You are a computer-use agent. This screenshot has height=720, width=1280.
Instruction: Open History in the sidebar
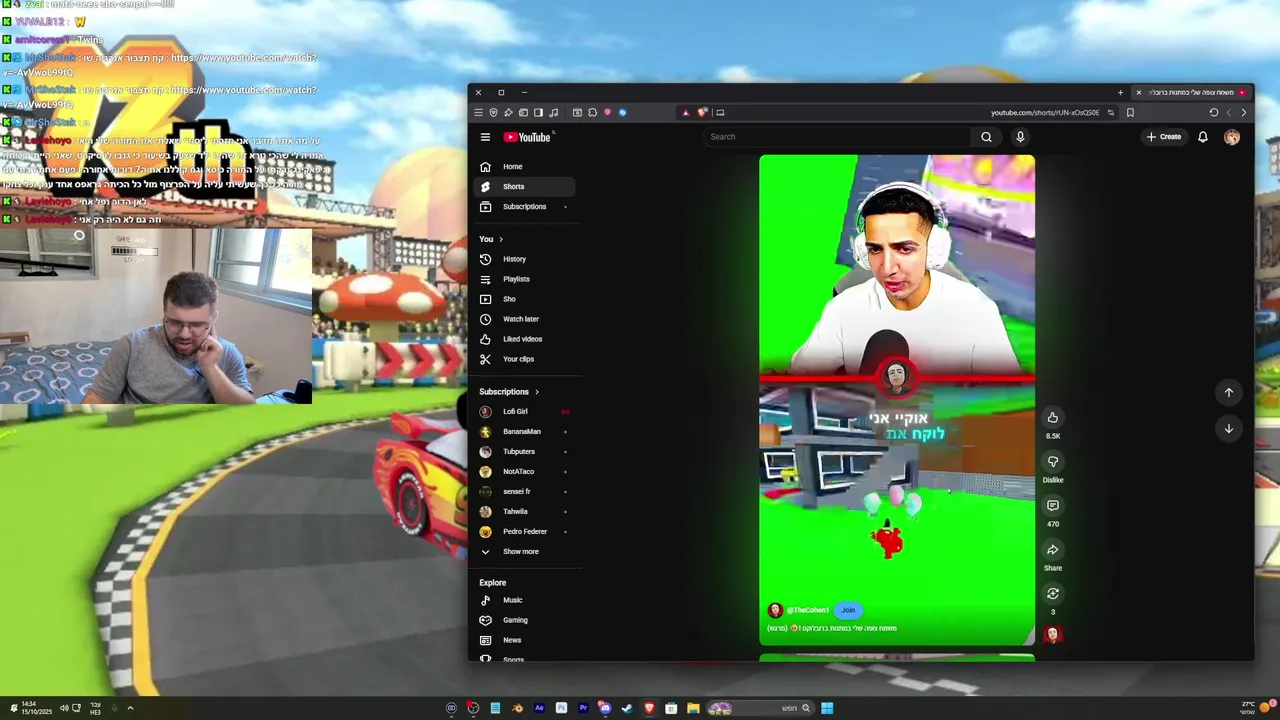click(x=525, y=259)
